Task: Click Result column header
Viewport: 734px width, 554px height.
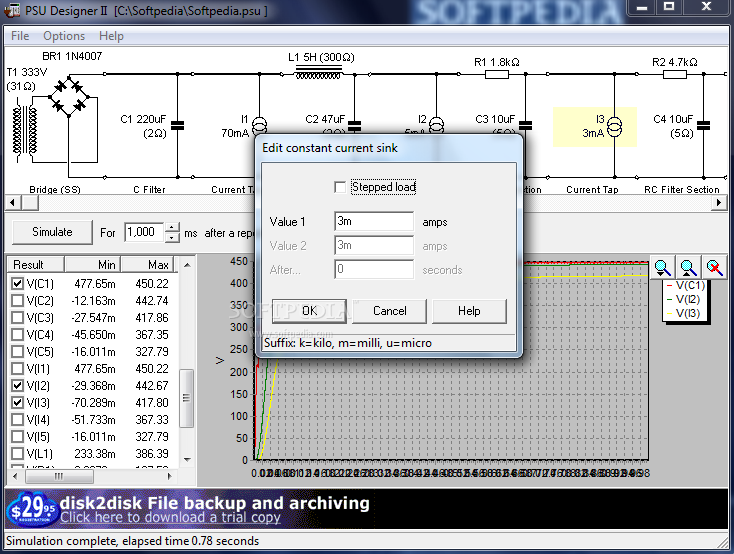Action: [x=36, y=265]
